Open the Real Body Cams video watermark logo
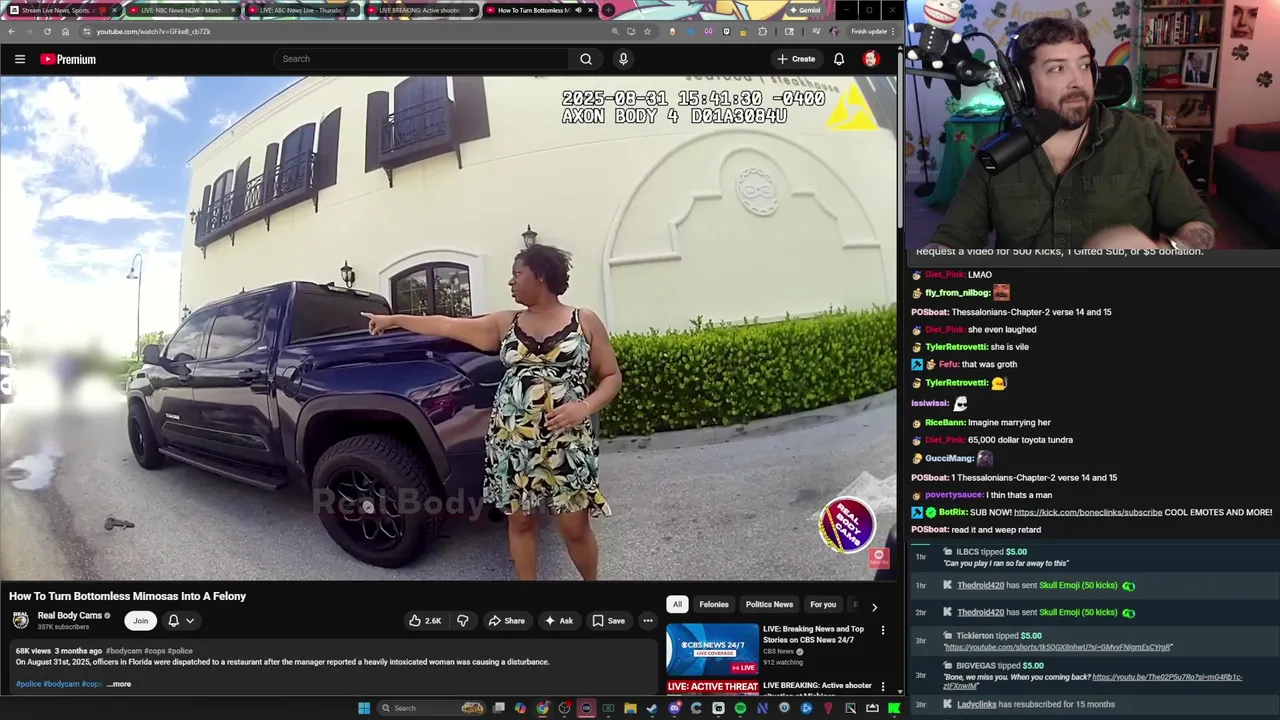 pyautogui.click(x=847, y=525)
